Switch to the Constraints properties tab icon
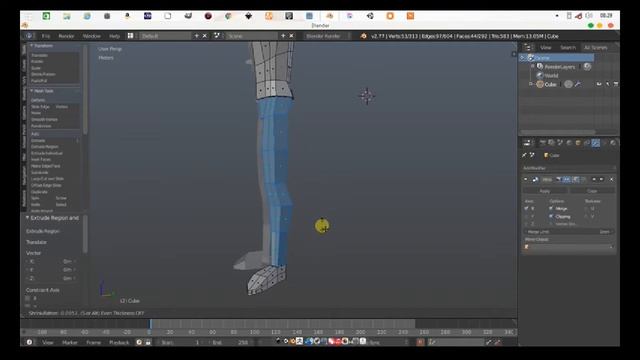The height and width of the screenshot is (360, 640). click(587, 143)
